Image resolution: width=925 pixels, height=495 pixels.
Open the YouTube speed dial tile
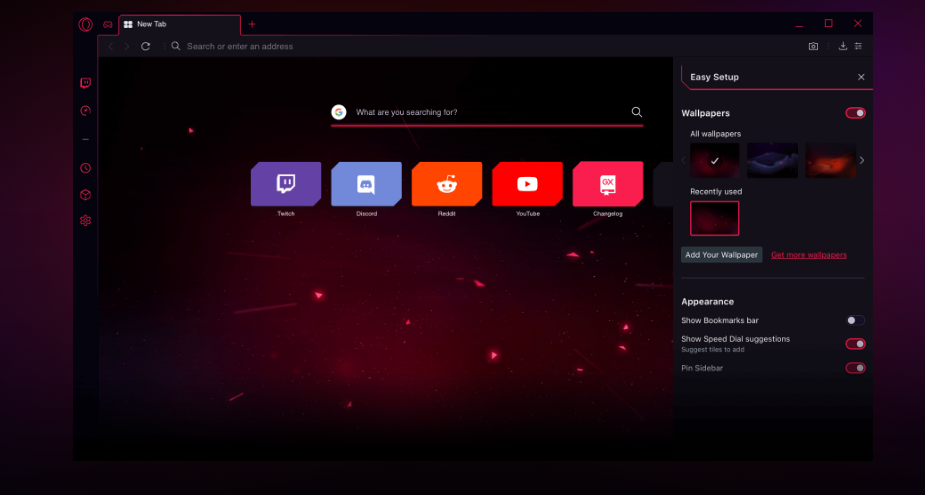[527, 184]
